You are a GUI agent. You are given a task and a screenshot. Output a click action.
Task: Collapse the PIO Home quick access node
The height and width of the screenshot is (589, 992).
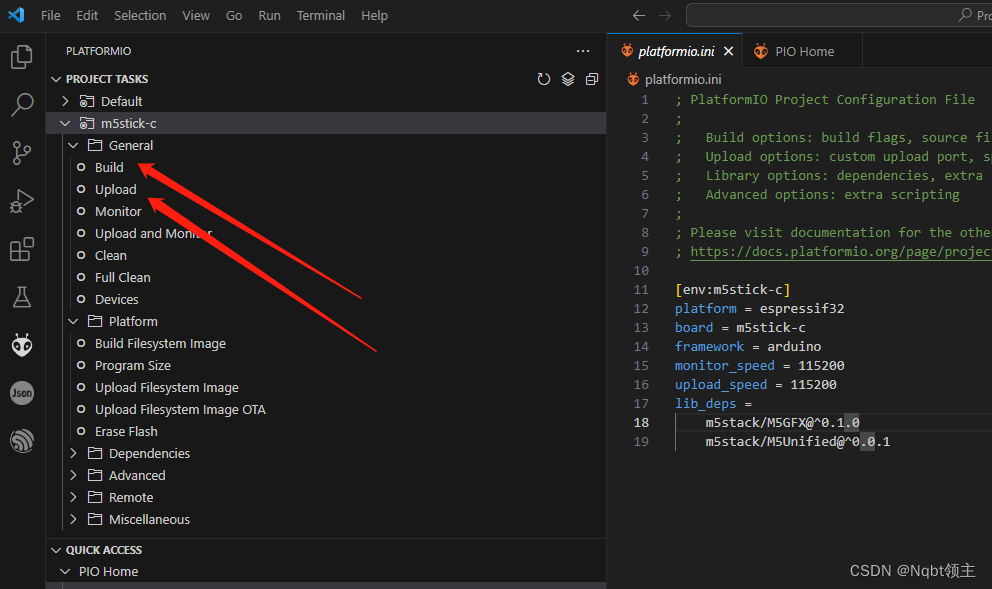[65, 572]
